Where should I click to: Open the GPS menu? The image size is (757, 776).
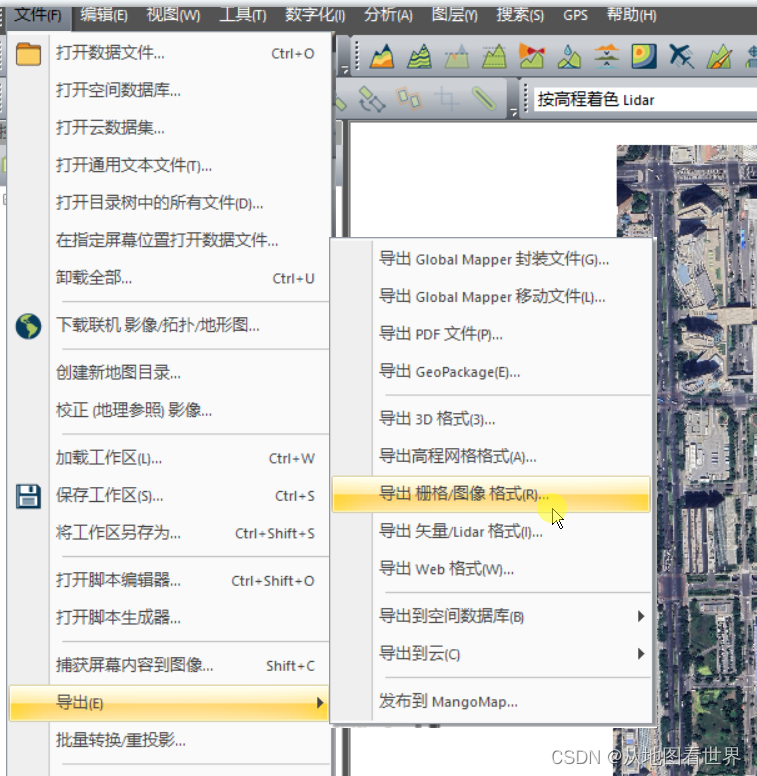(x=575, y=16)
